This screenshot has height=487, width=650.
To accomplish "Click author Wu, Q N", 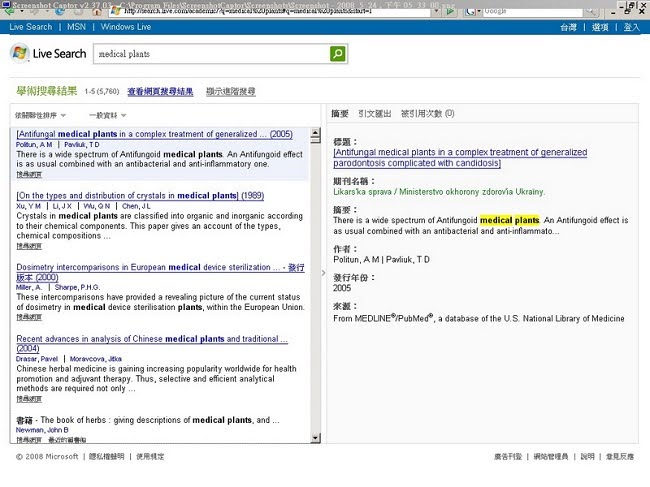I will pos(97,206).
